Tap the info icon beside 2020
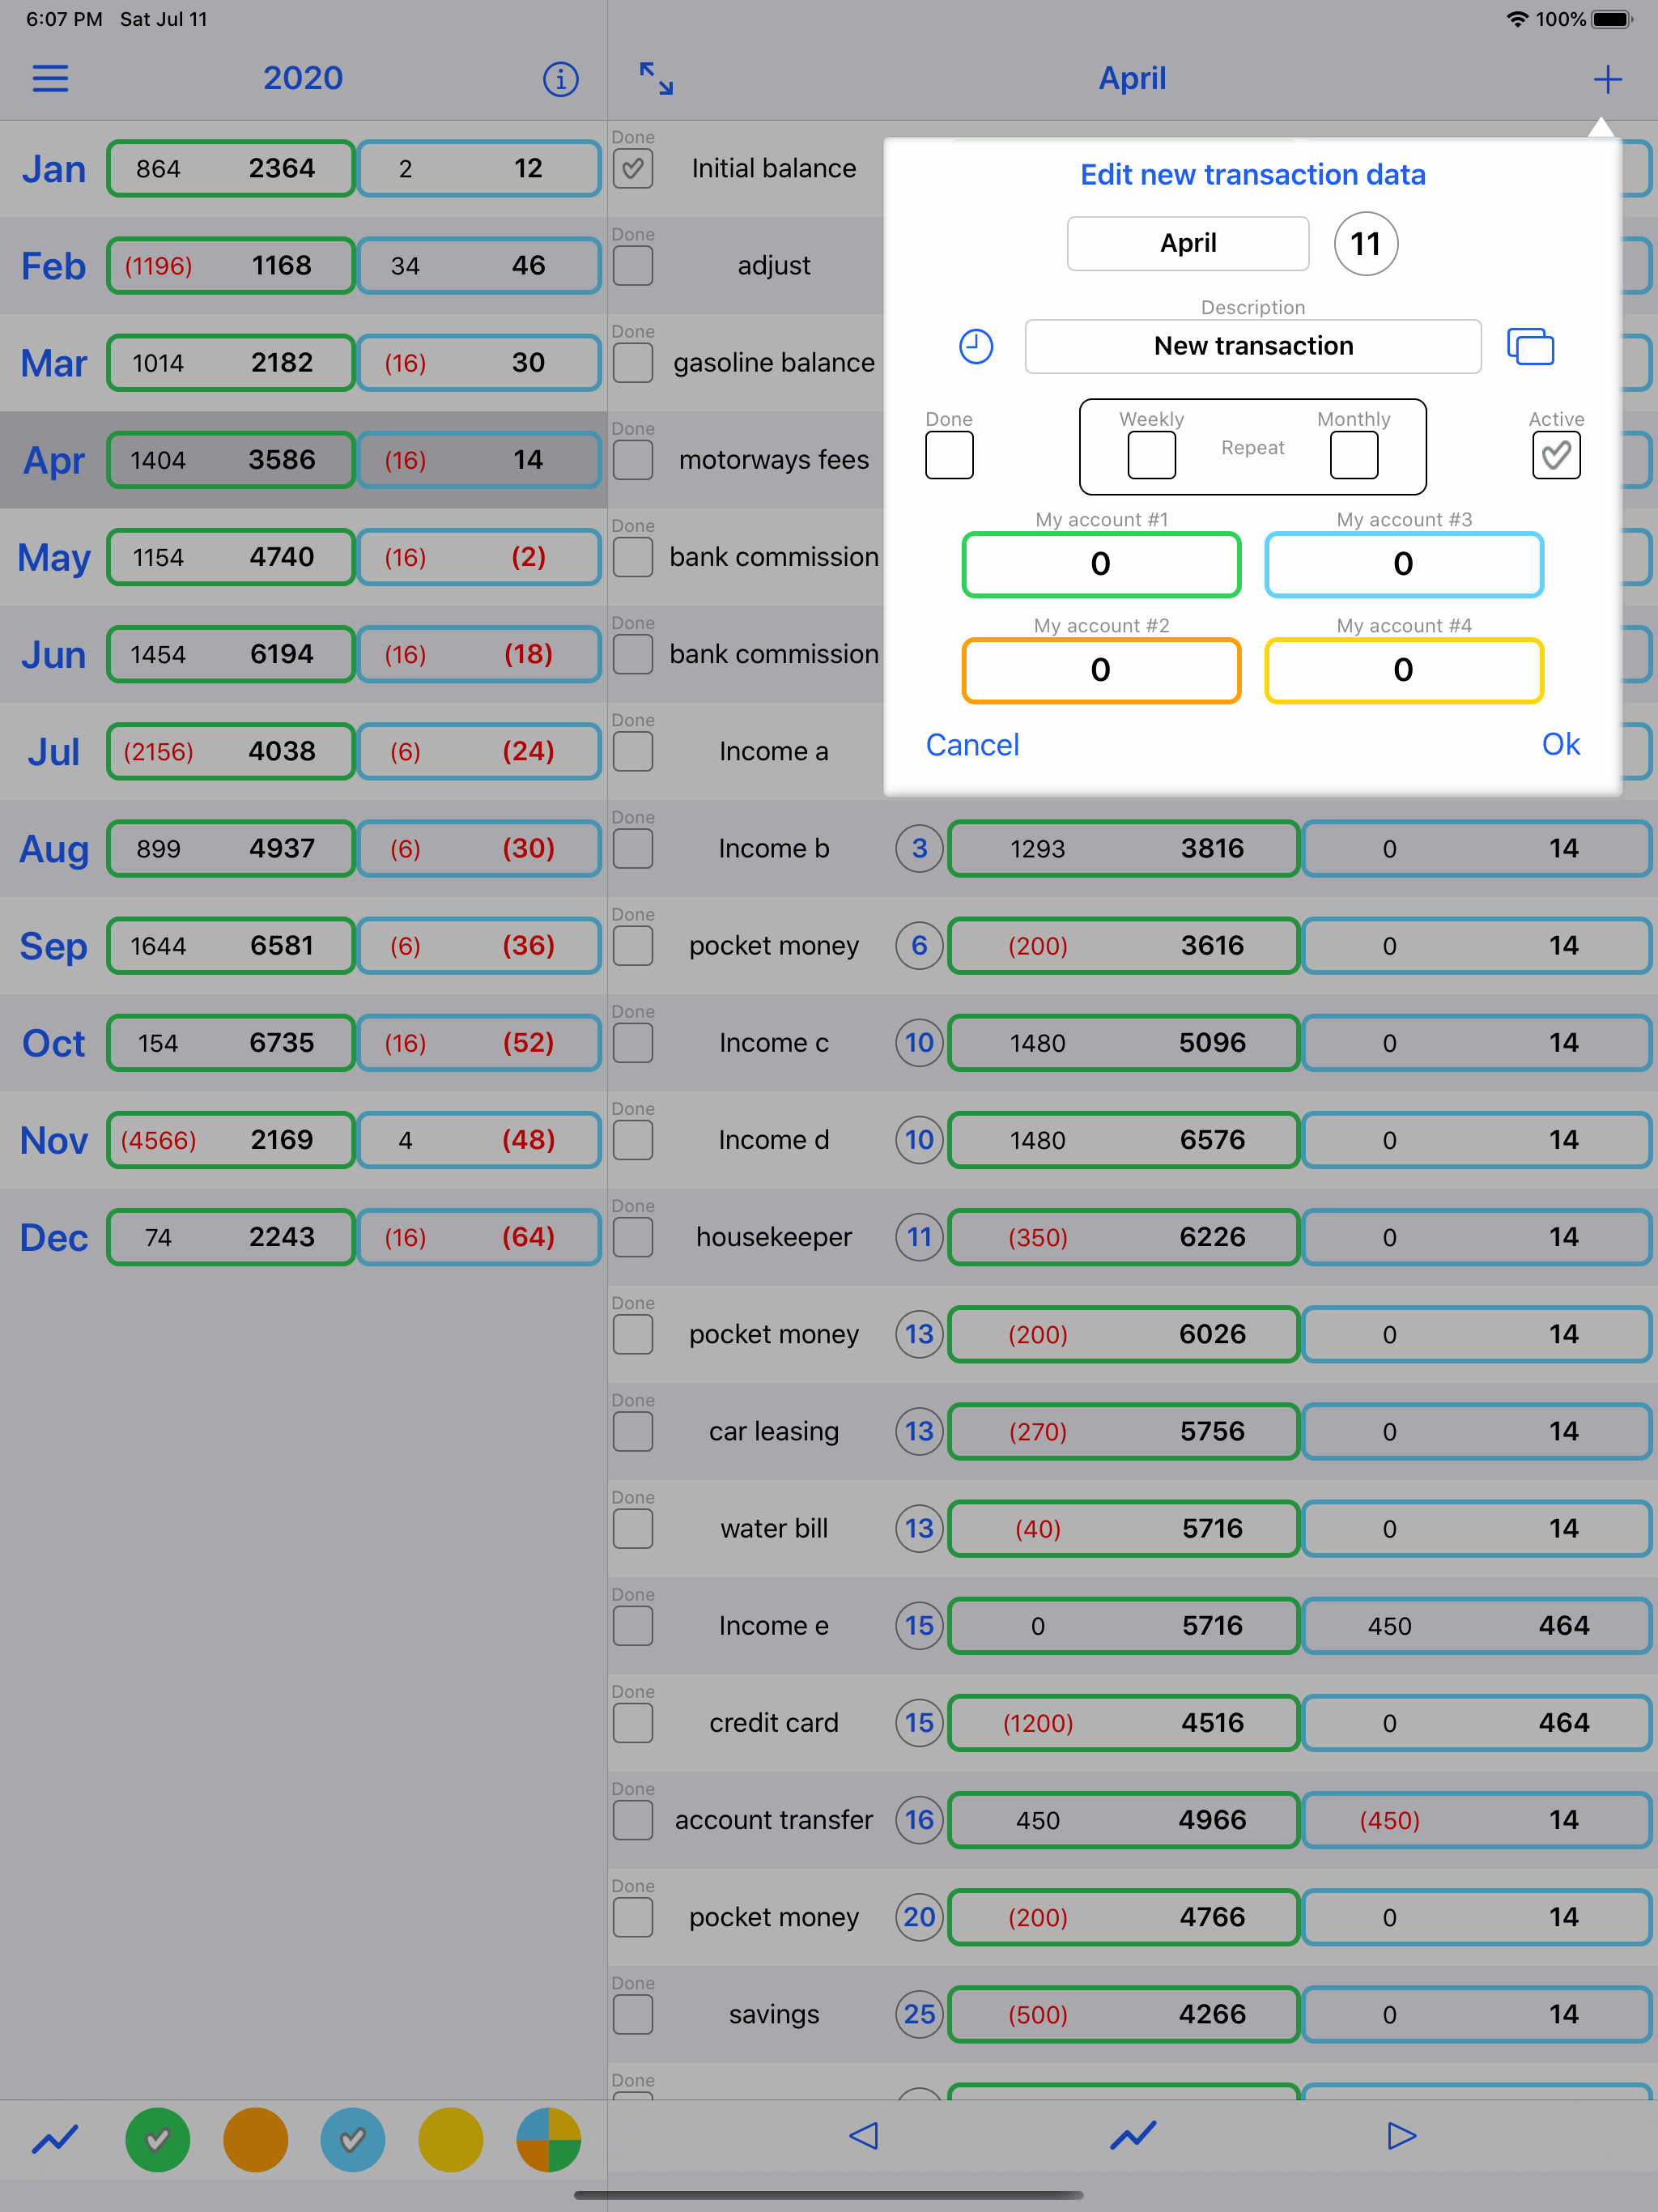The width and height of the screenshot is (1658, 2212). 560,78
